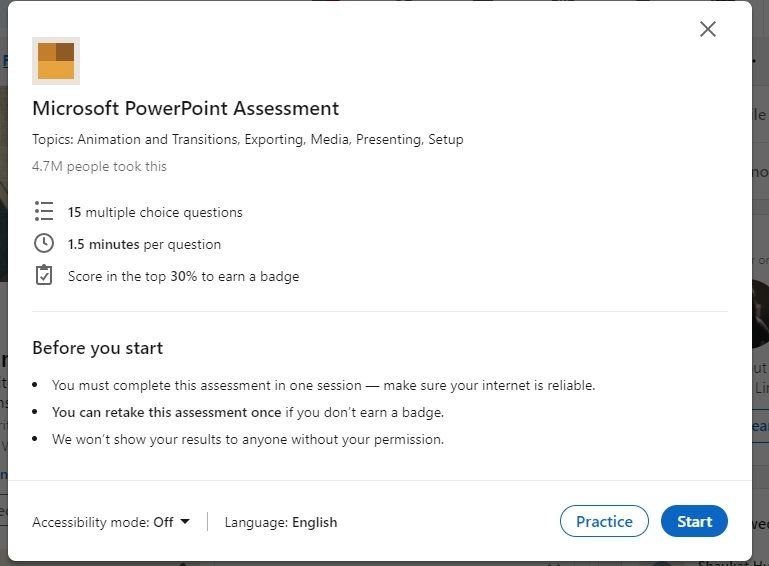The height and width of the screenshot is (566, 769).
Task: Click 'Score in the top 30%' text
Action: pos(183,276)
